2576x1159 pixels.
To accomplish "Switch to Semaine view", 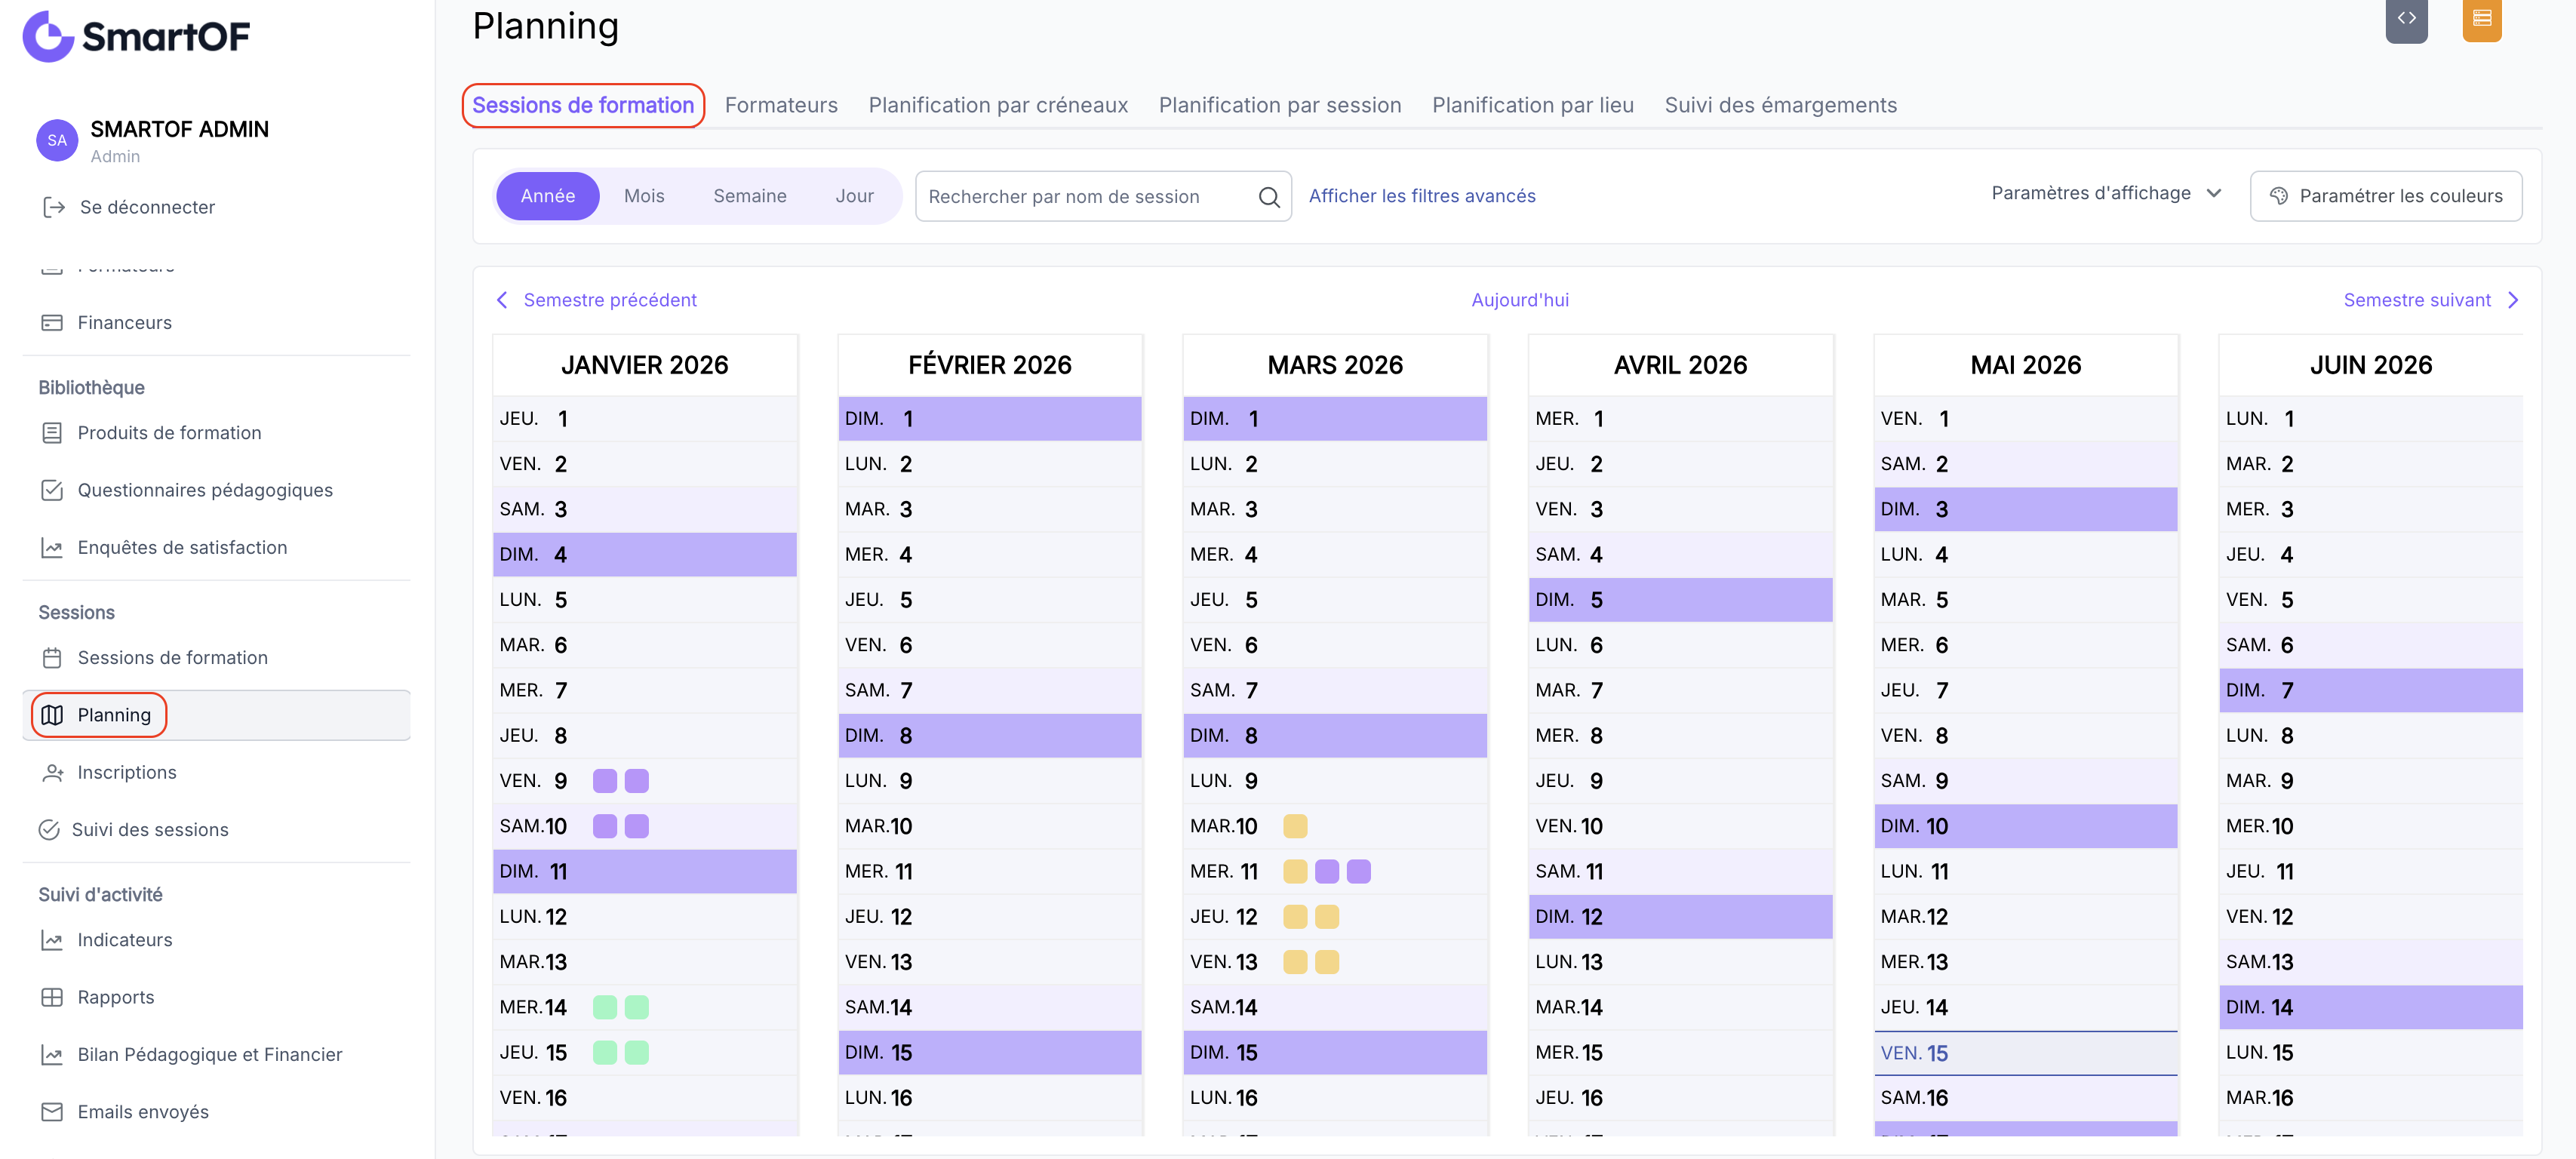I will point(750,196).
